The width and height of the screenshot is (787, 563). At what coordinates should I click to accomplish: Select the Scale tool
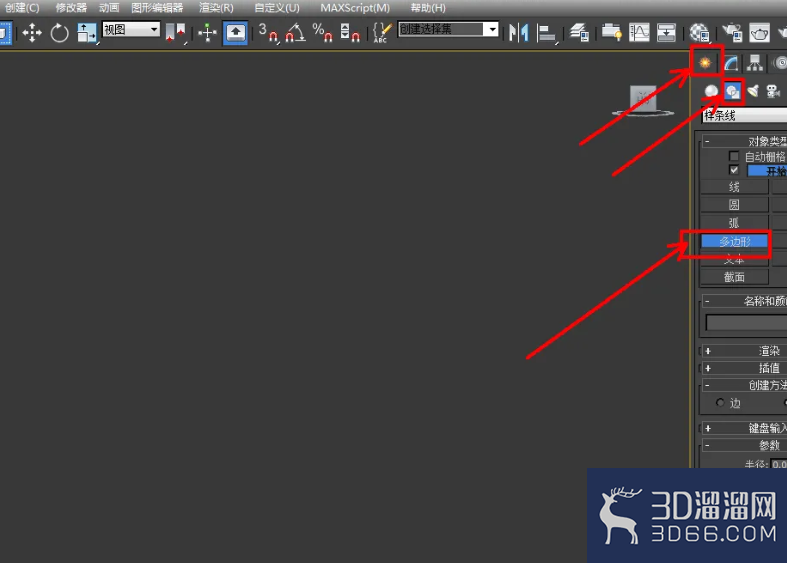coord(86,33)
